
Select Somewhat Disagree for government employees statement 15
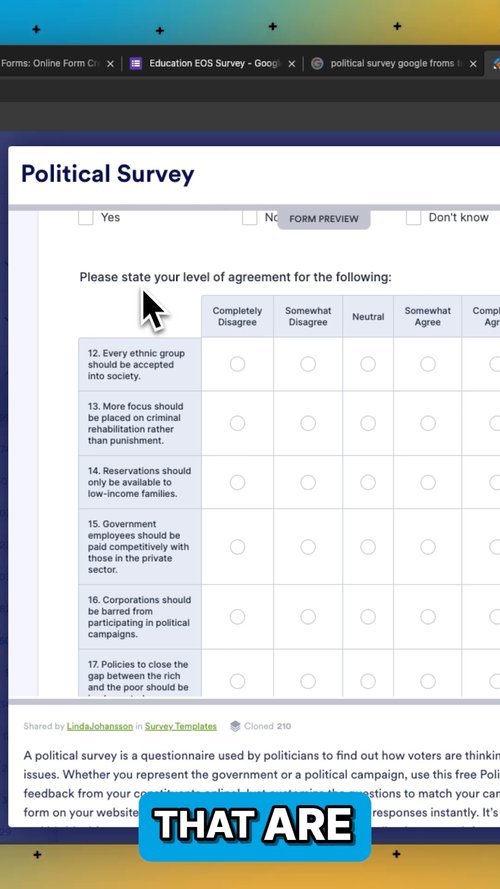click(x=308, y=547)
